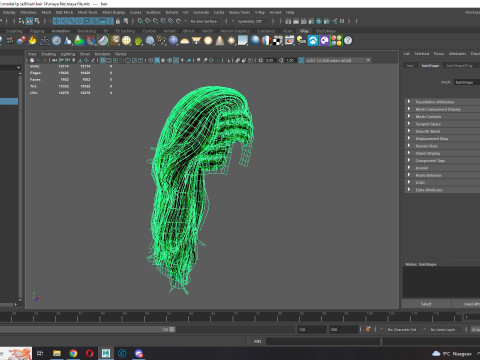Click the green-highlighted dish shelf icon
The width and height of the screenshot is (480, 360).
pos(103,41)
